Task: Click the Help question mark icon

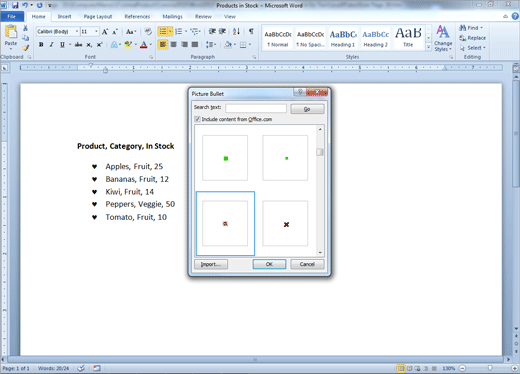Action: coord(515,16)
